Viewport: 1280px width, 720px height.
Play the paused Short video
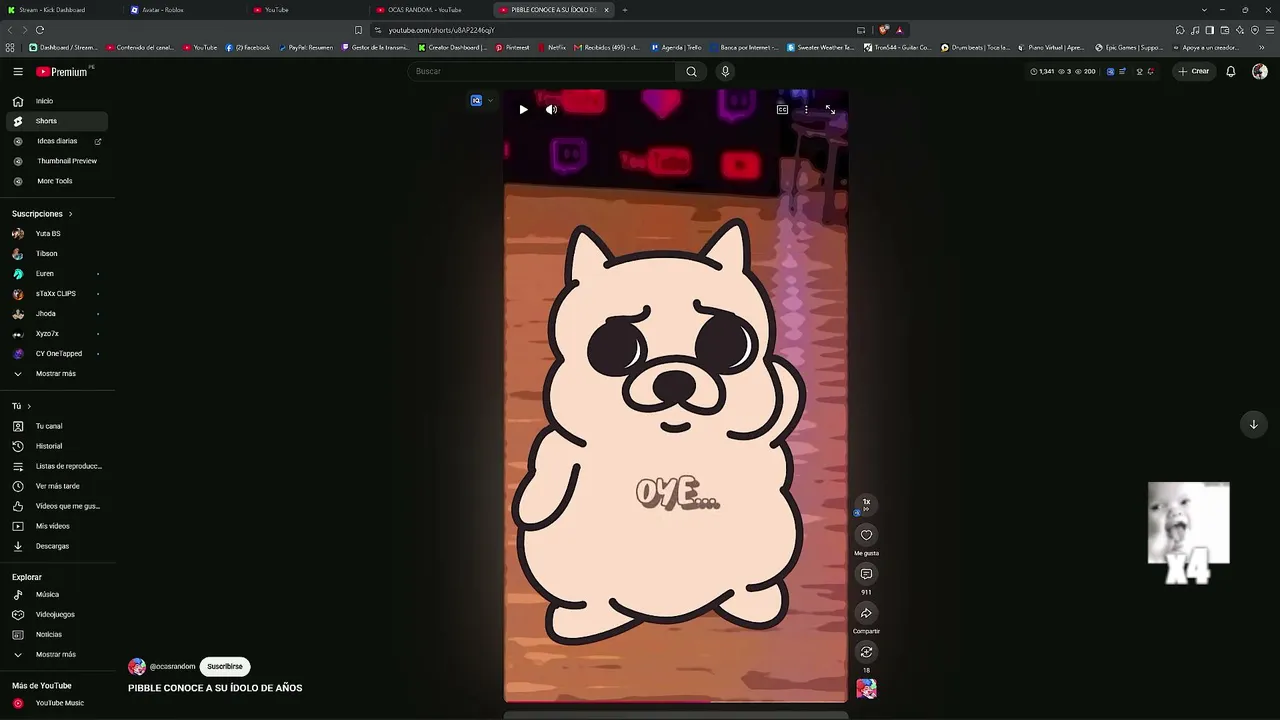(523, 110)
